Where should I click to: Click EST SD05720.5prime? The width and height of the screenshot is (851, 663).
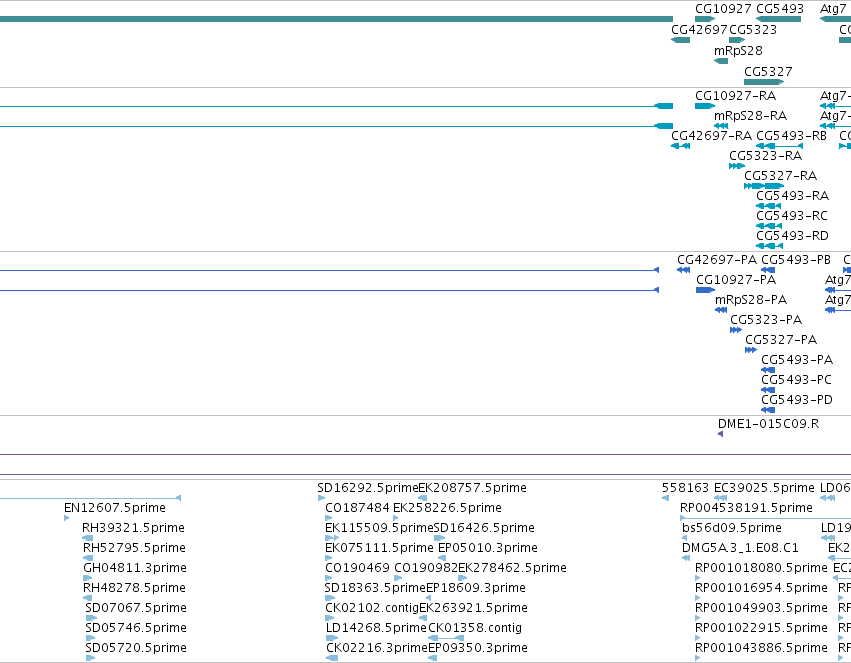[x=90, y=659]
